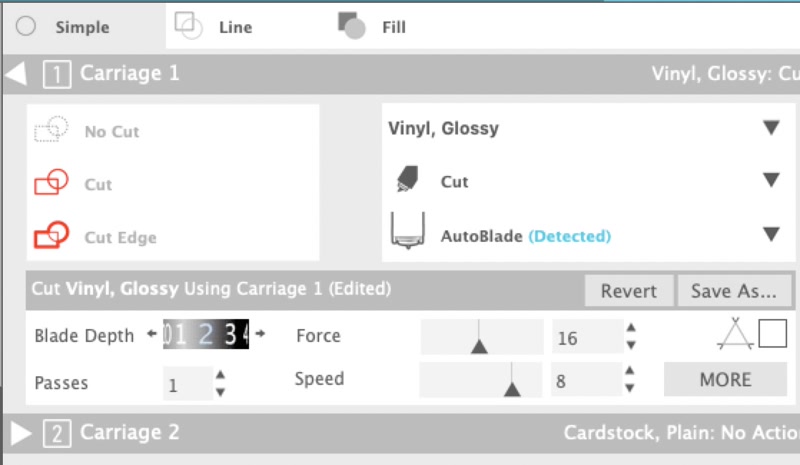Click the blade depth increase arrow

(260, 334)
